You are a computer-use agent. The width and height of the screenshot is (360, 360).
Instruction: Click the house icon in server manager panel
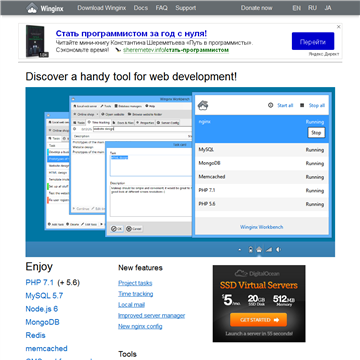click(203, 106)
